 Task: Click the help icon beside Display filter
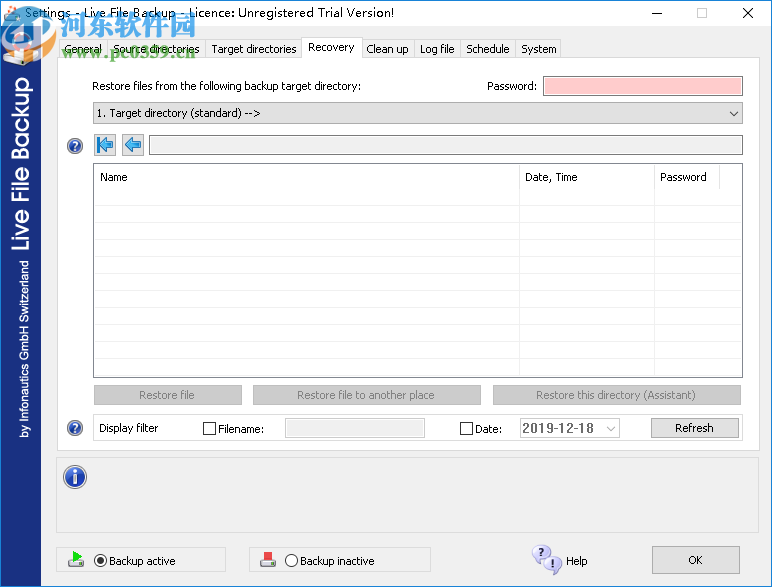tap(75, 428)
